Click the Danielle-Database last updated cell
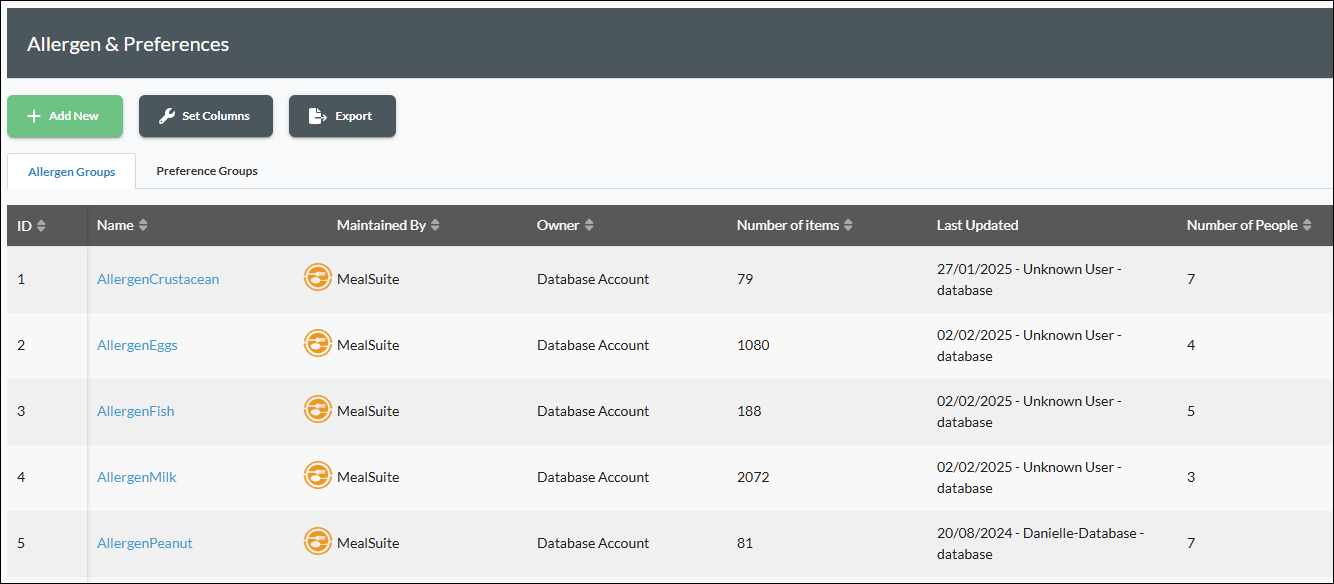 tap(1040, 543)
